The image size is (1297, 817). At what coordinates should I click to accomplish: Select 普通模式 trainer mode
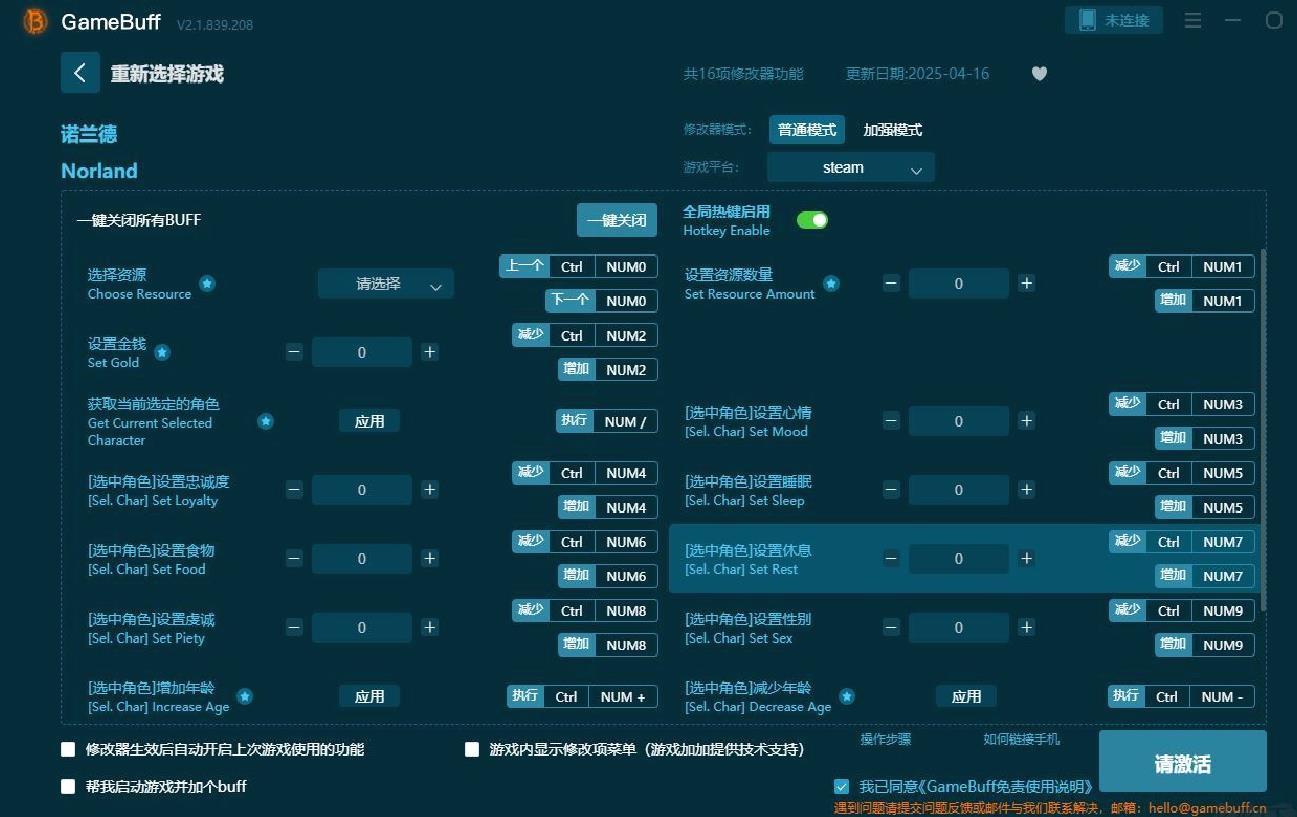pos(806,130)
